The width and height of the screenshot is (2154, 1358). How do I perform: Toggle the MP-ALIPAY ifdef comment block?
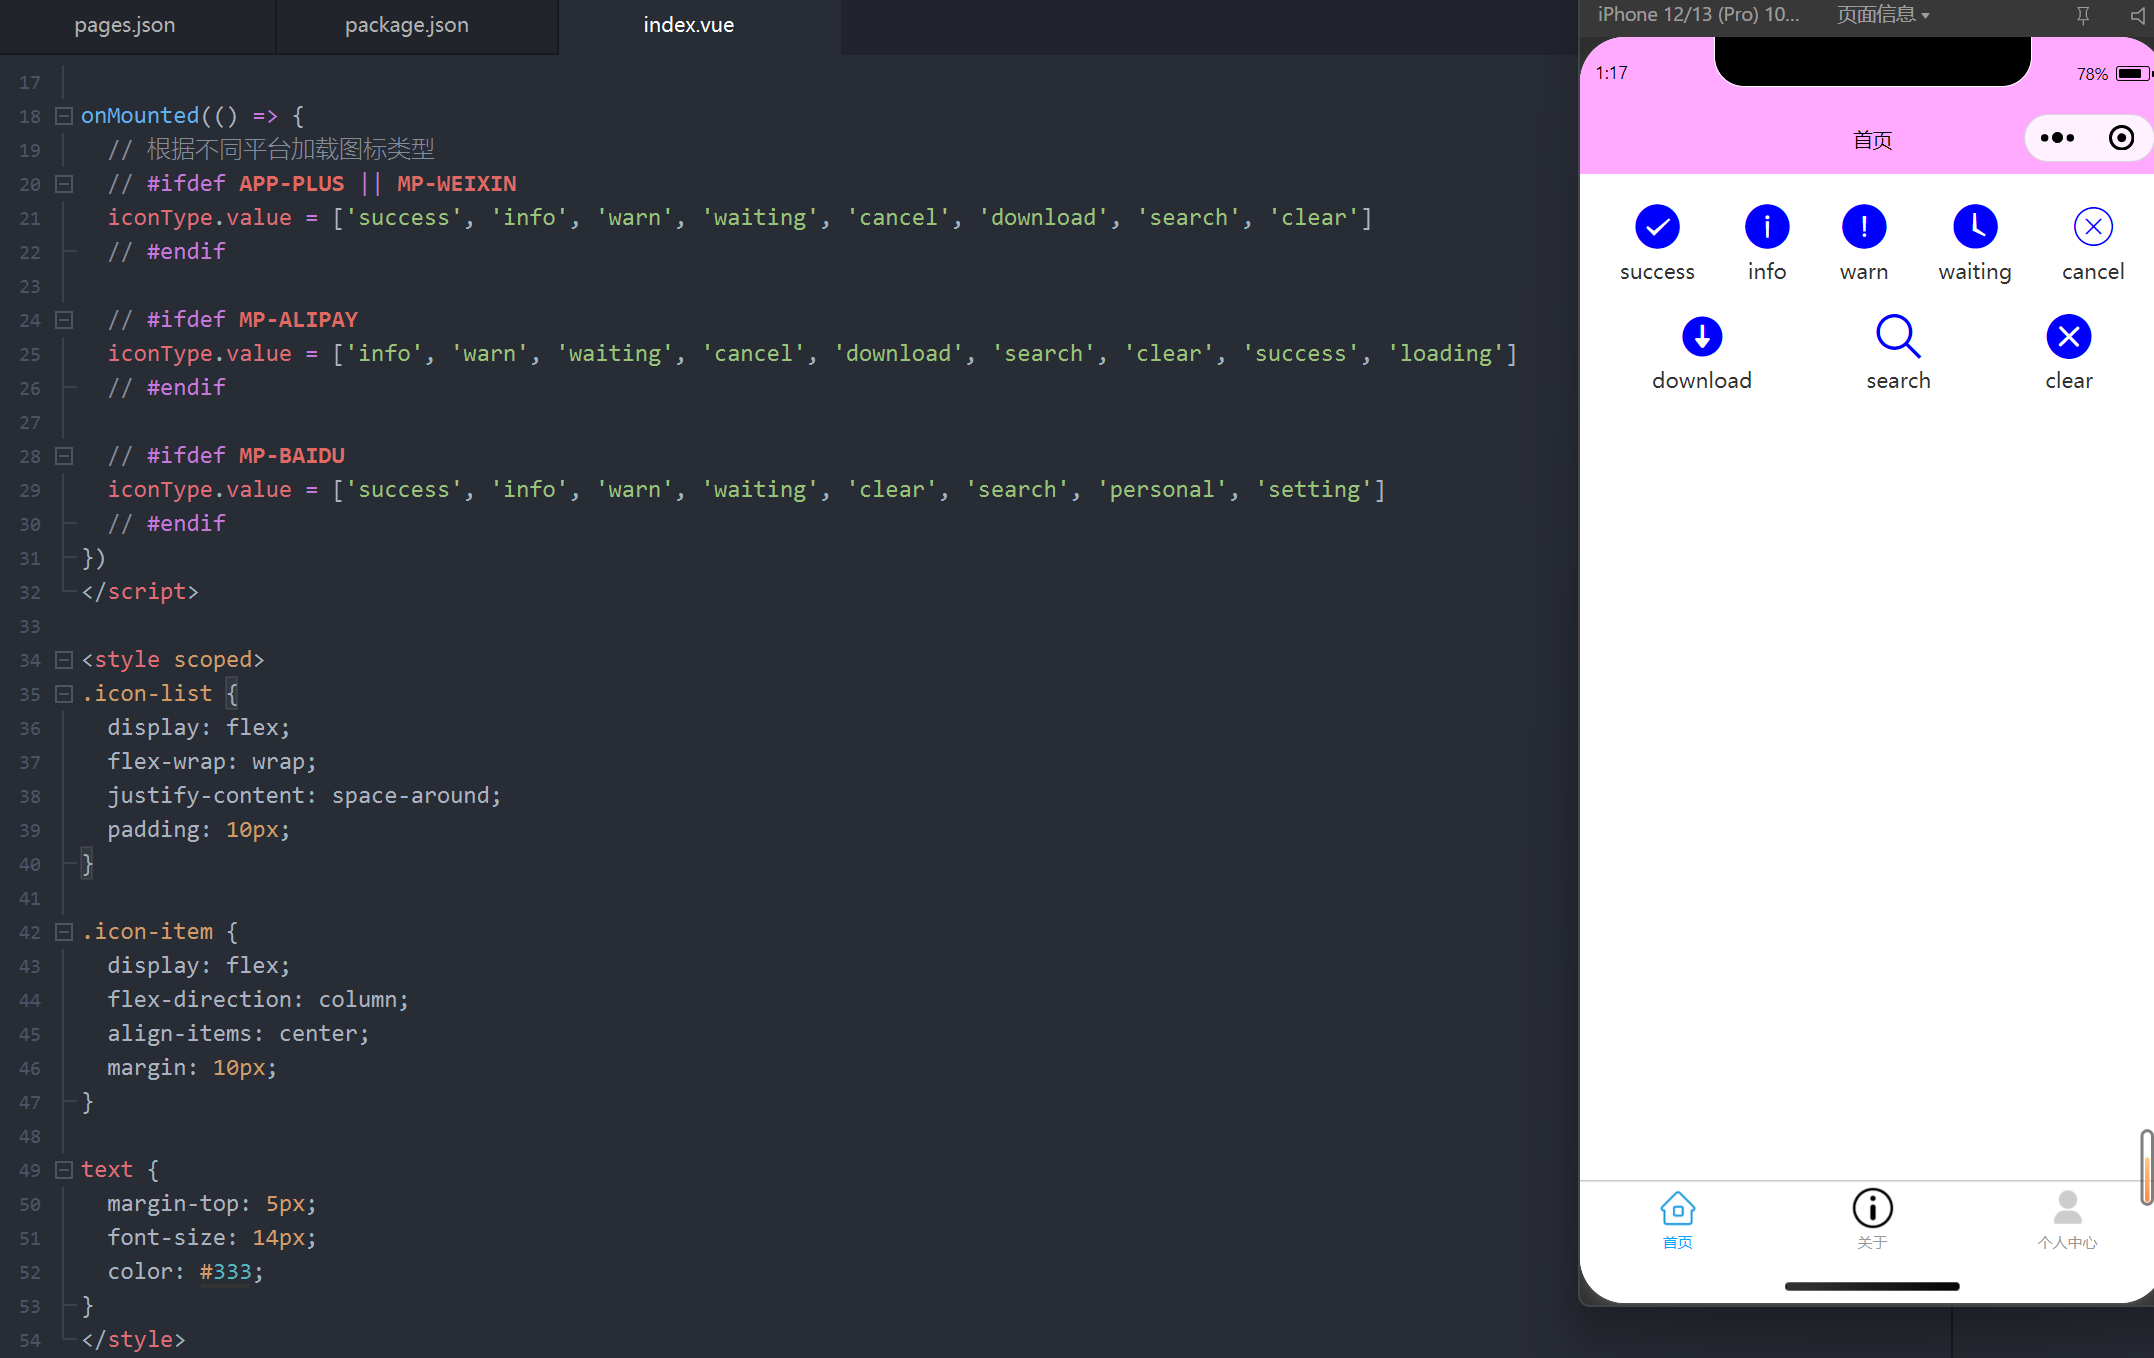64,319
